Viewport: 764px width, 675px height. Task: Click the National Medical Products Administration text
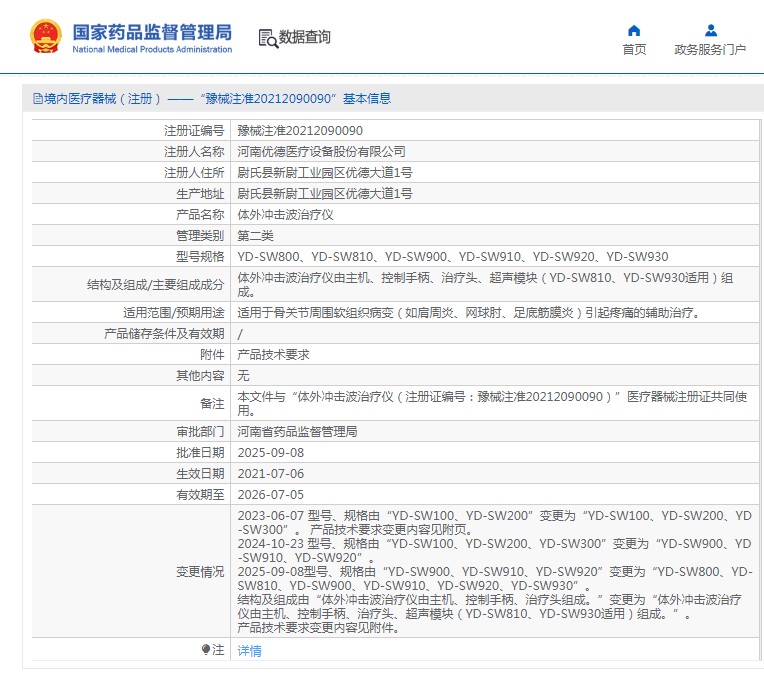(152, 49)
